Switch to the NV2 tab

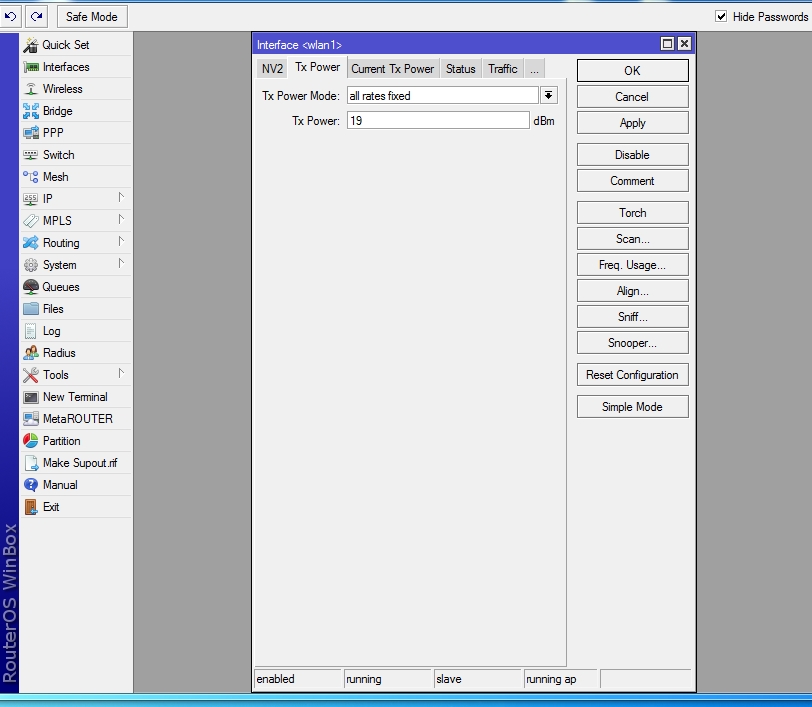pos(271,69)
